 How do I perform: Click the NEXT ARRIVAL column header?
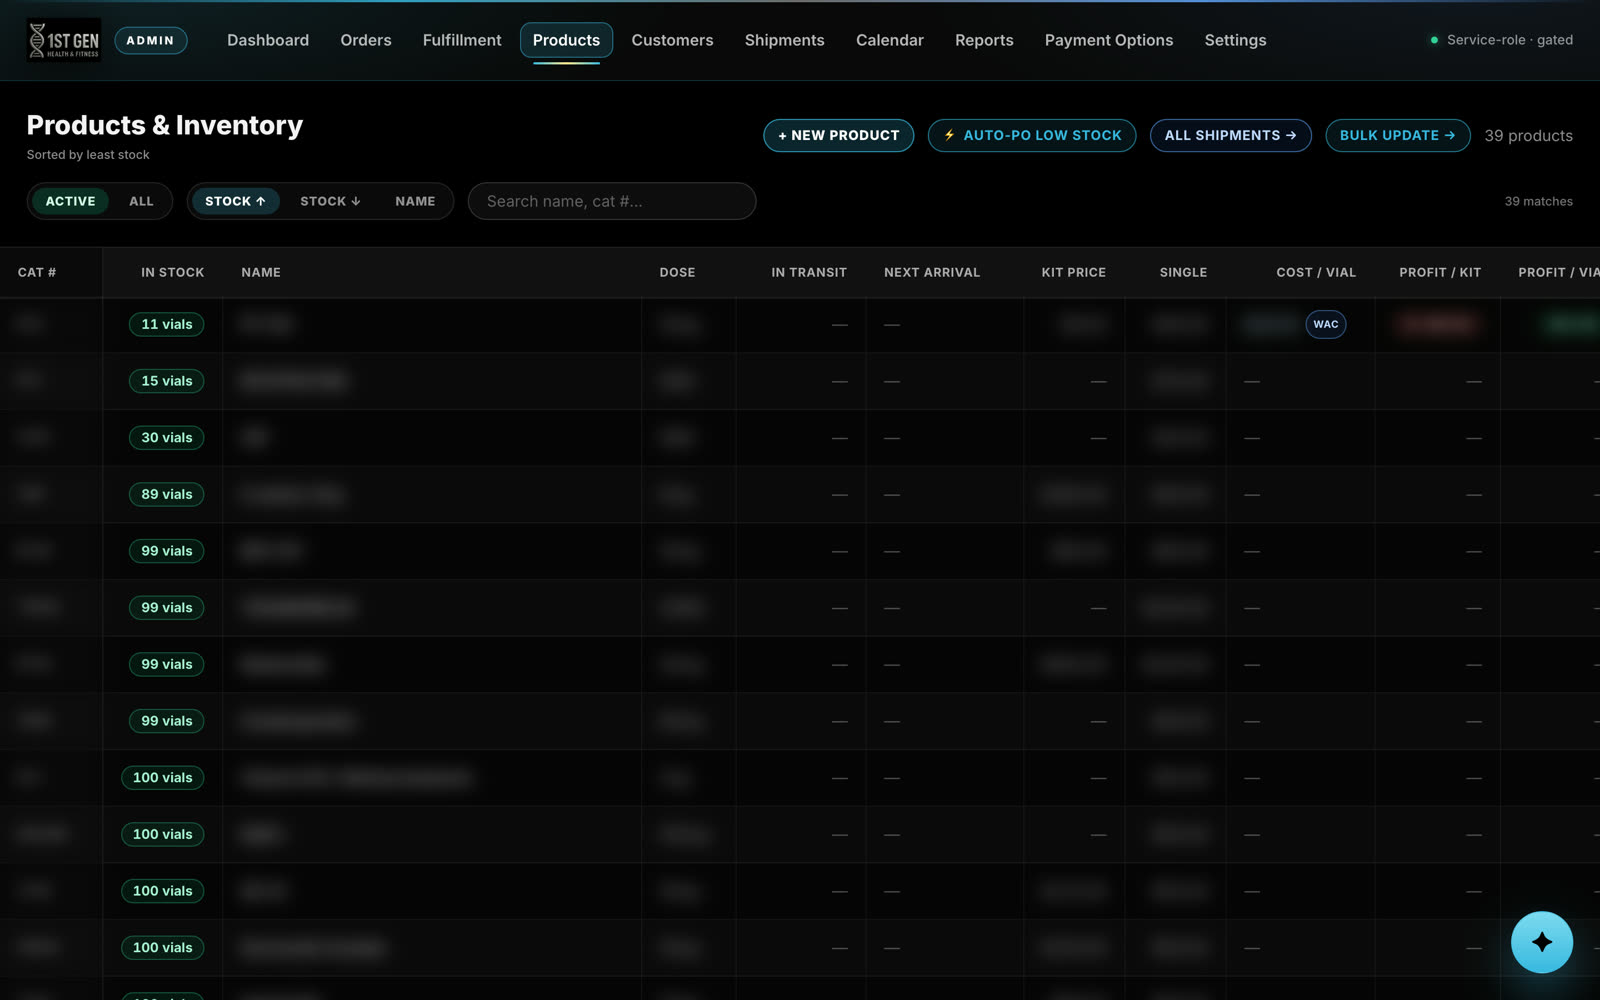click(932, 272)
